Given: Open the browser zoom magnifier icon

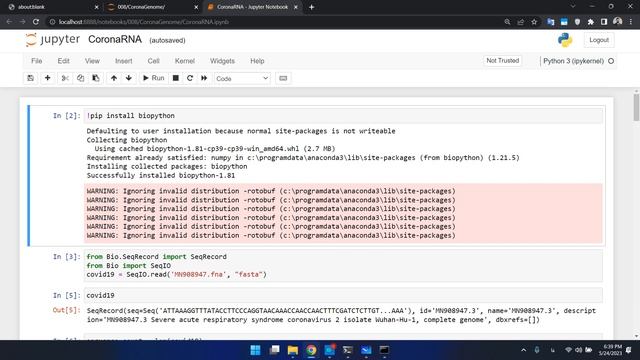Looking at the screenshot, I should pos(507,22).
